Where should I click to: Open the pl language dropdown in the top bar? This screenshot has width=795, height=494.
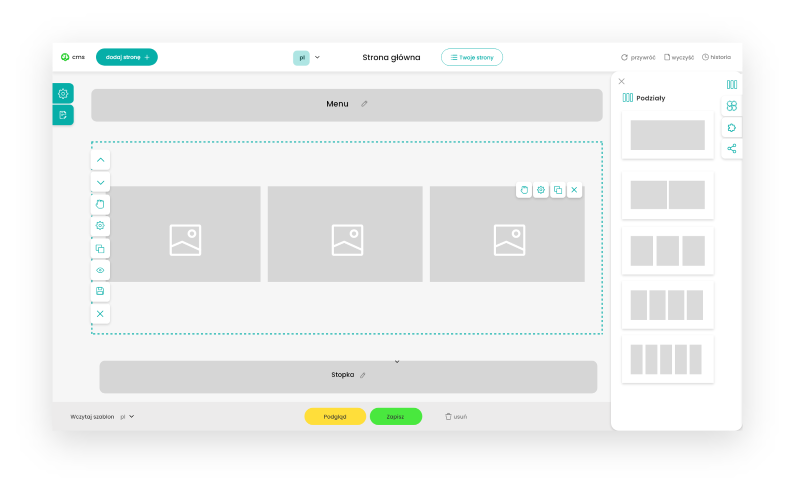307,58
